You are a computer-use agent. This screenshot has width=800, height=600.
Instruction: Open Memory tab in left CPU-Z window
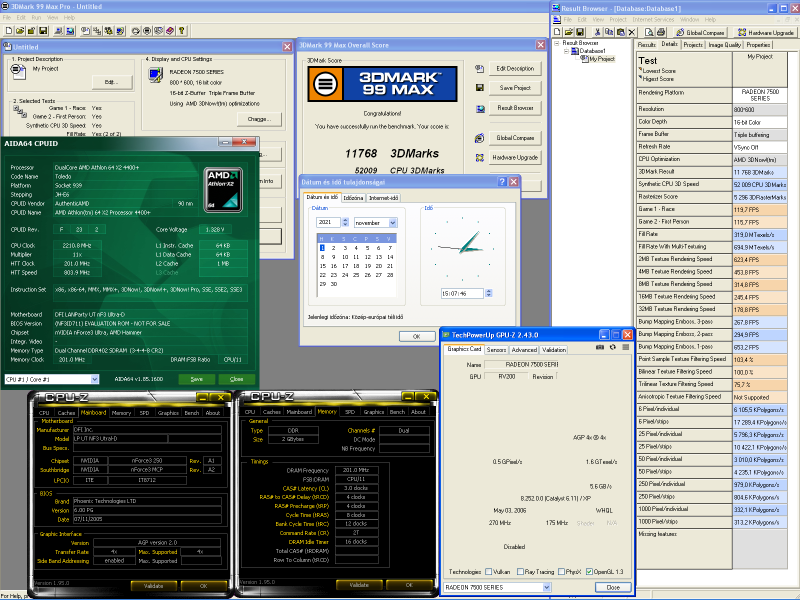pyautogui.click(x=121, y=413)
